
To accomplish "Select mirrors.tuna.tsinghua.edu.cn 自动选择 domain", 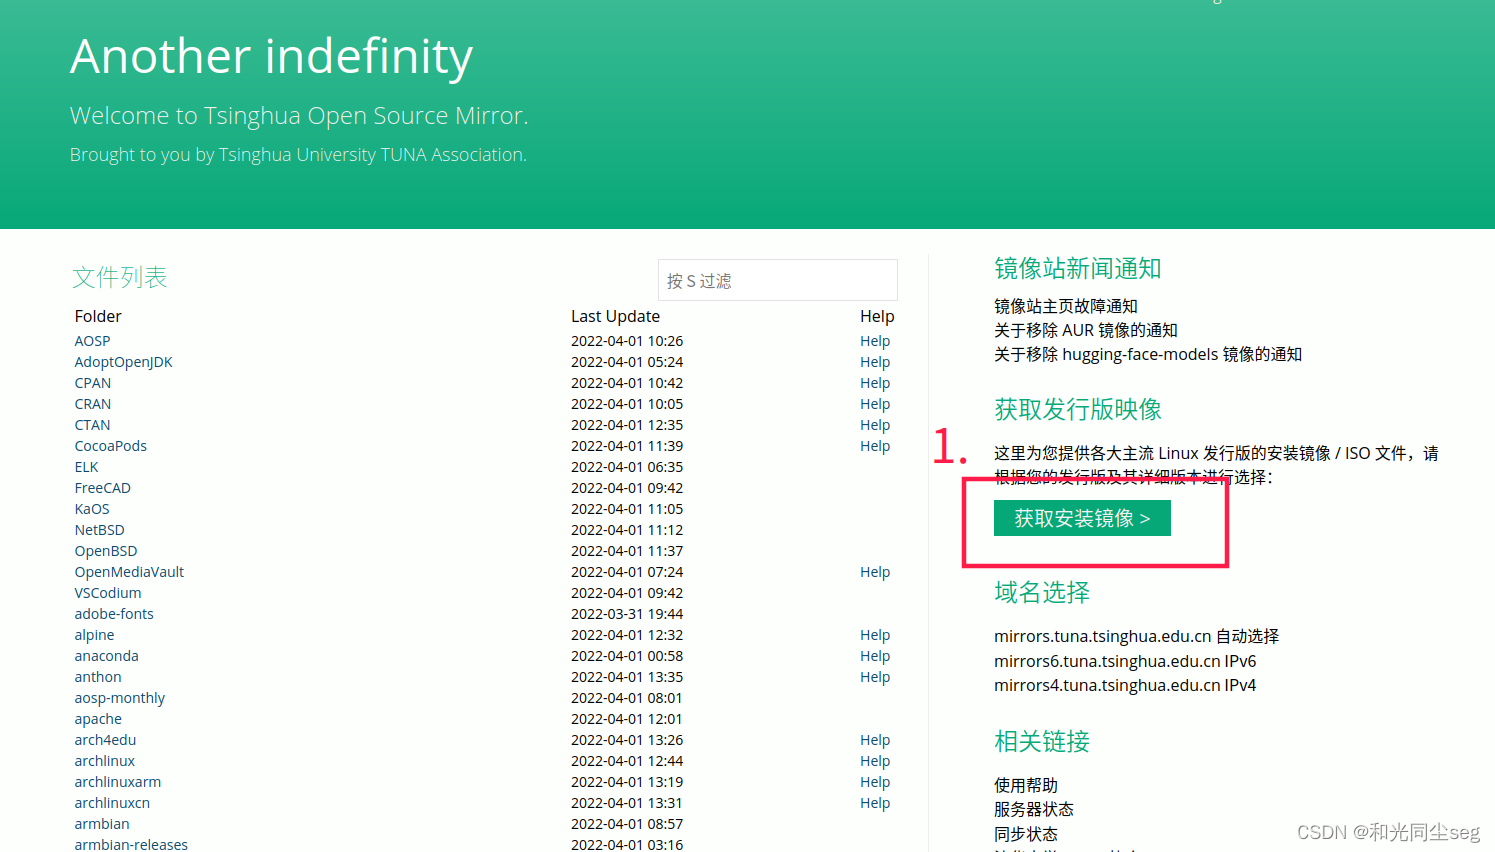I will click(1136, 636).
